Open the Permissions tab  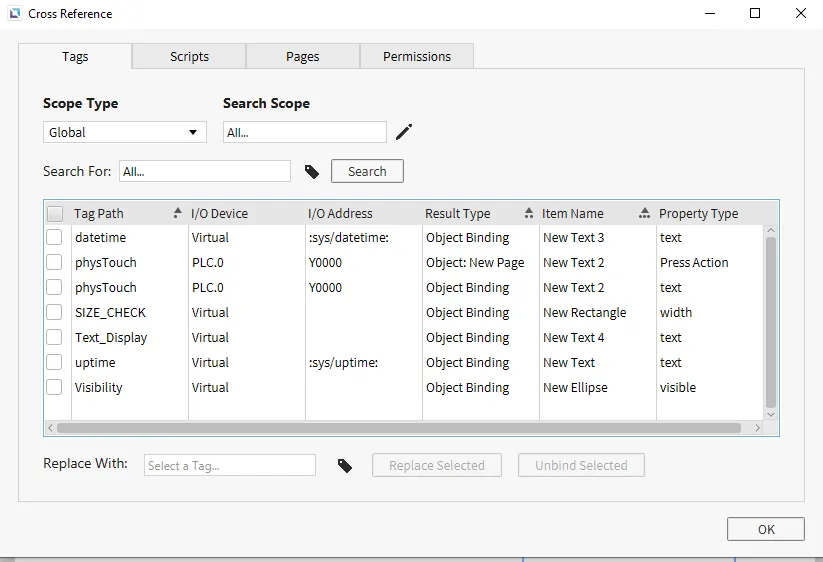tap(417, 57)
